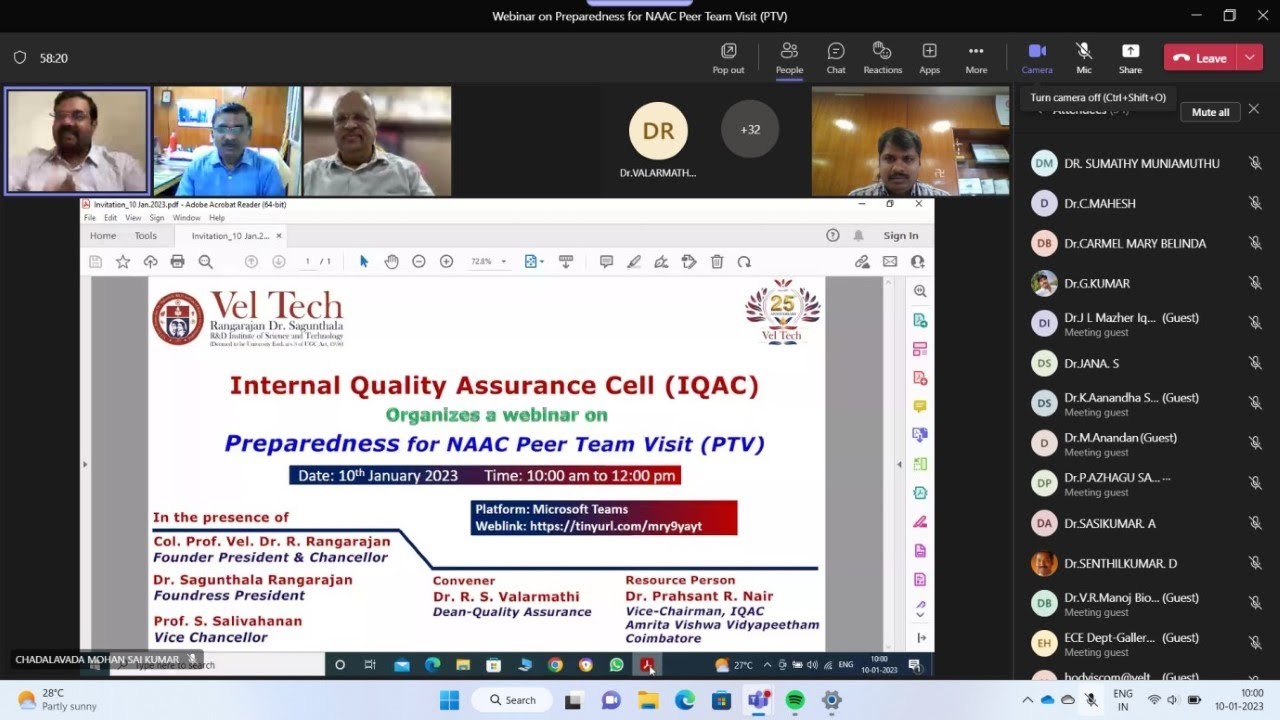This screenshot has height=720, width=1280.
Task: Open the File menu in Acrobat Reader
Action: pos(90,217)
